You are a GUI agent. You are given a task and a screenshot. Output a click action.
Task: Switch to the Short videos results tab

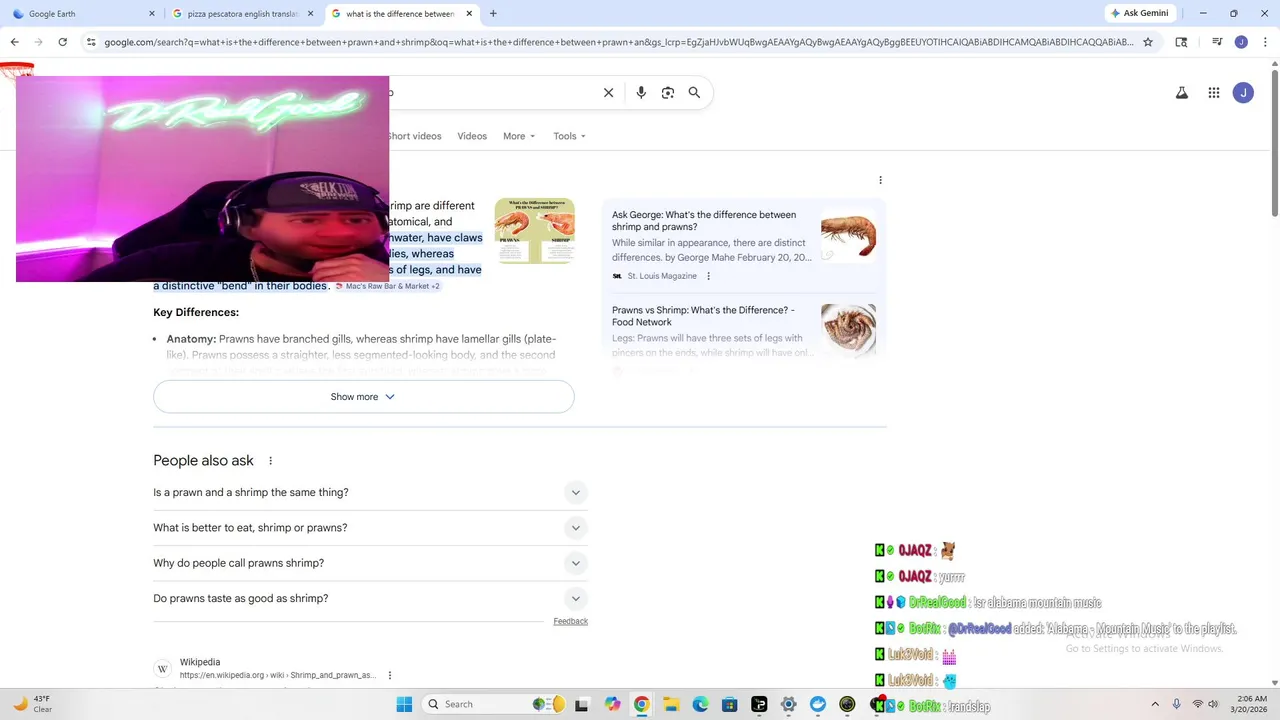pos(415,136)
